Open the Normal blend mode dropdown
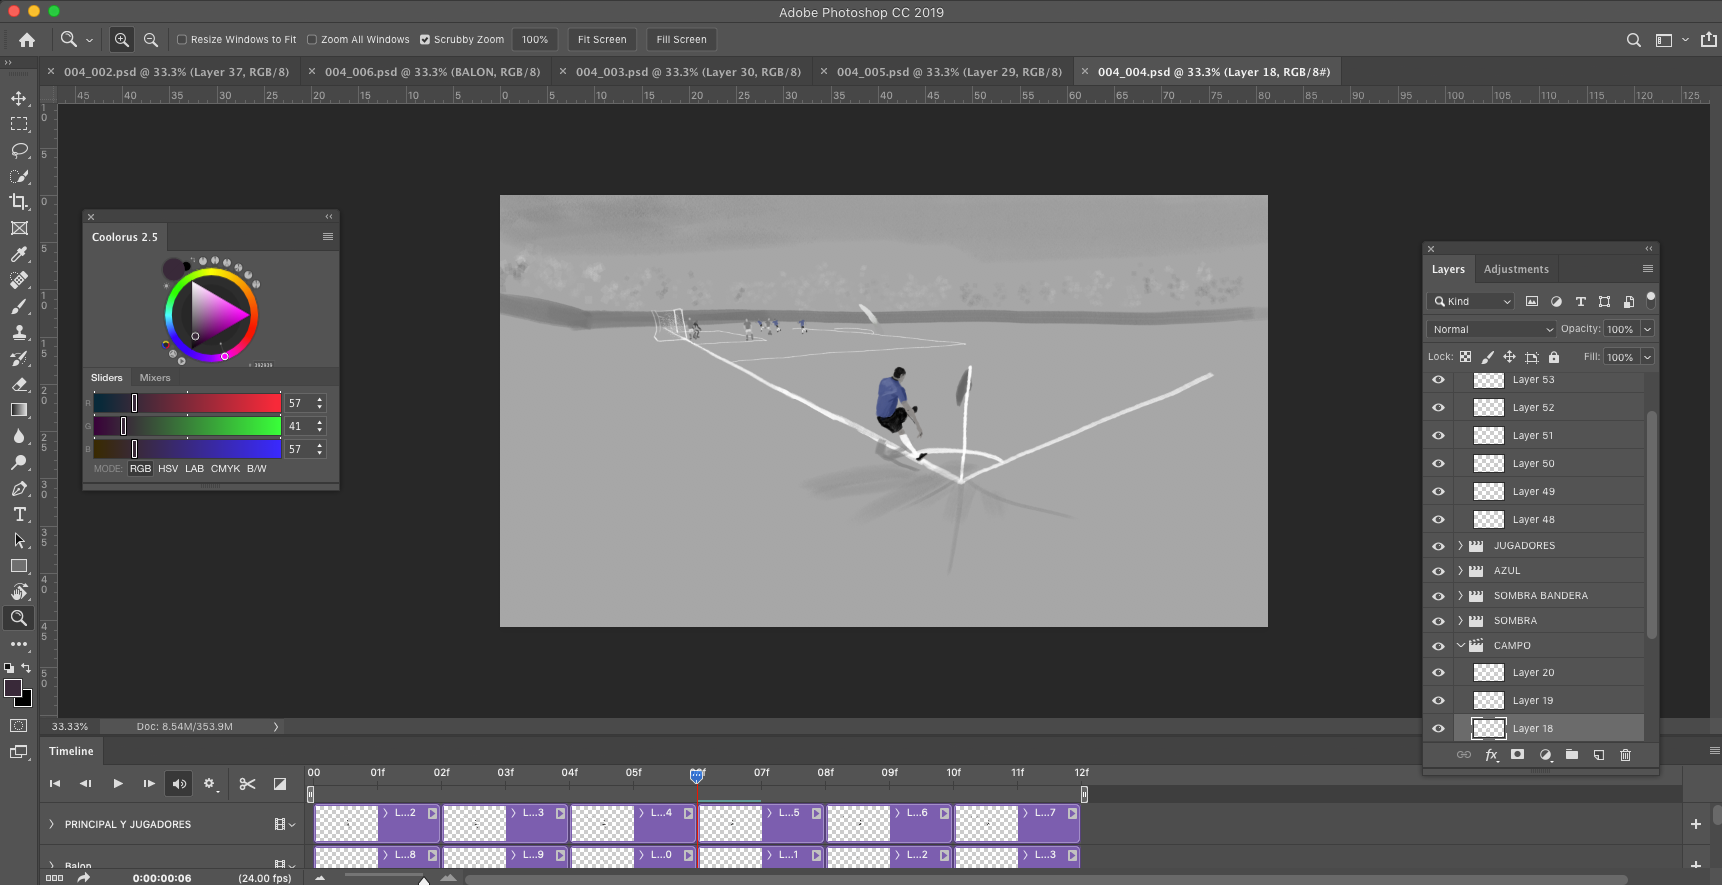1722x885 pixels. click(x=1491, y=329)
